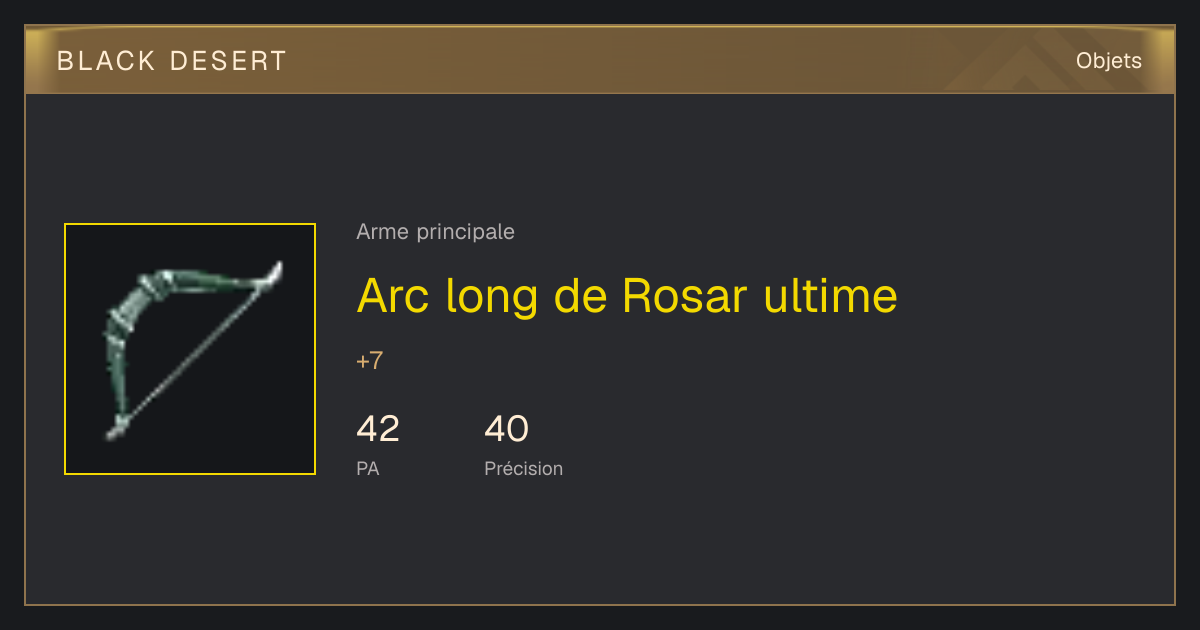Click the Arme principale category label

point(435,232)
